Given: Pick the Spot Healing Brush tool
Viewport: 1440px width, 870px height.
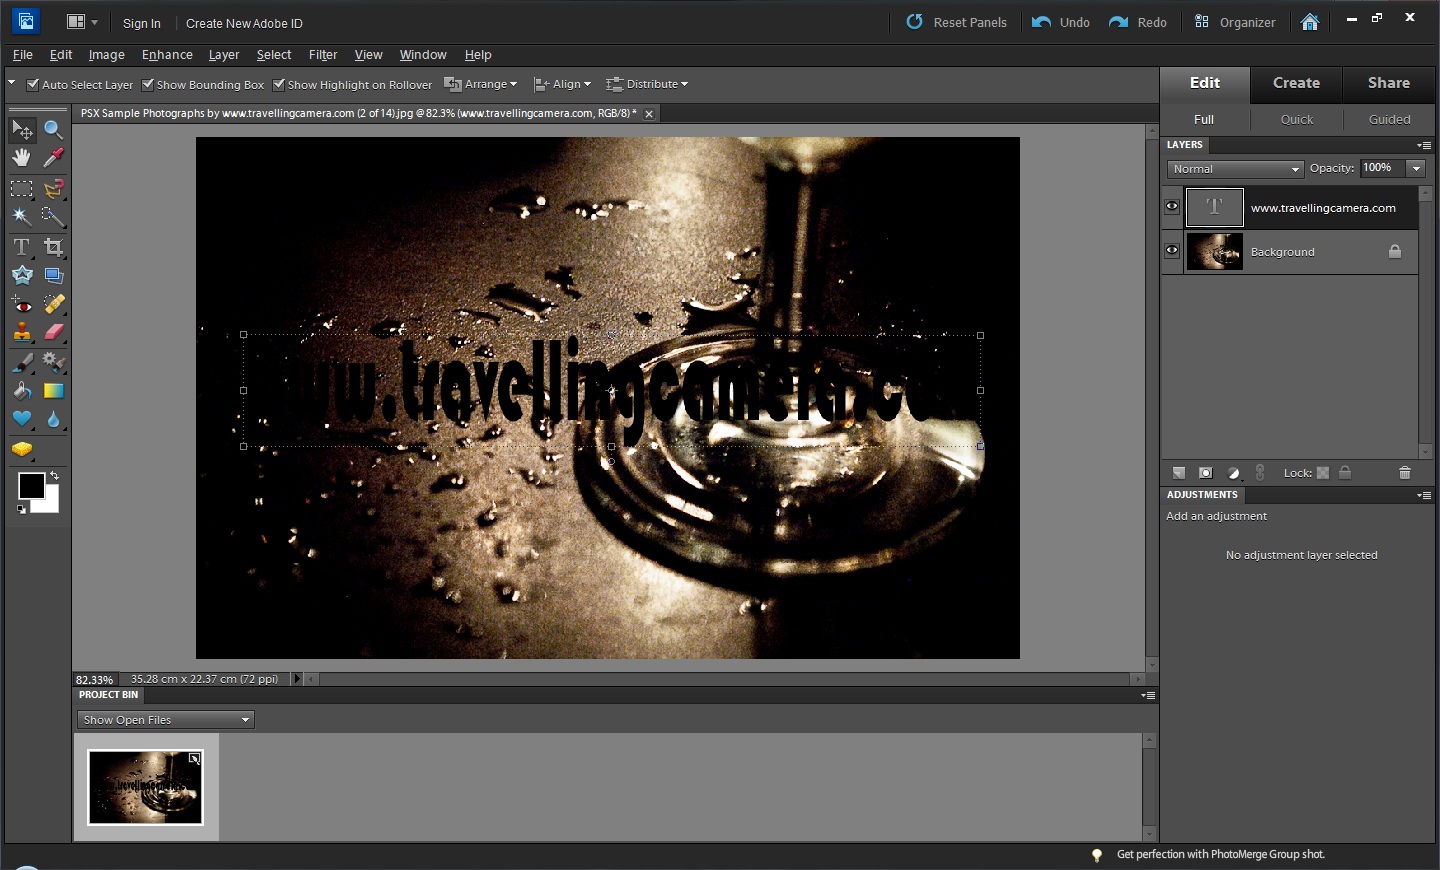Looking at the screenshot, I should pos(54,304).
